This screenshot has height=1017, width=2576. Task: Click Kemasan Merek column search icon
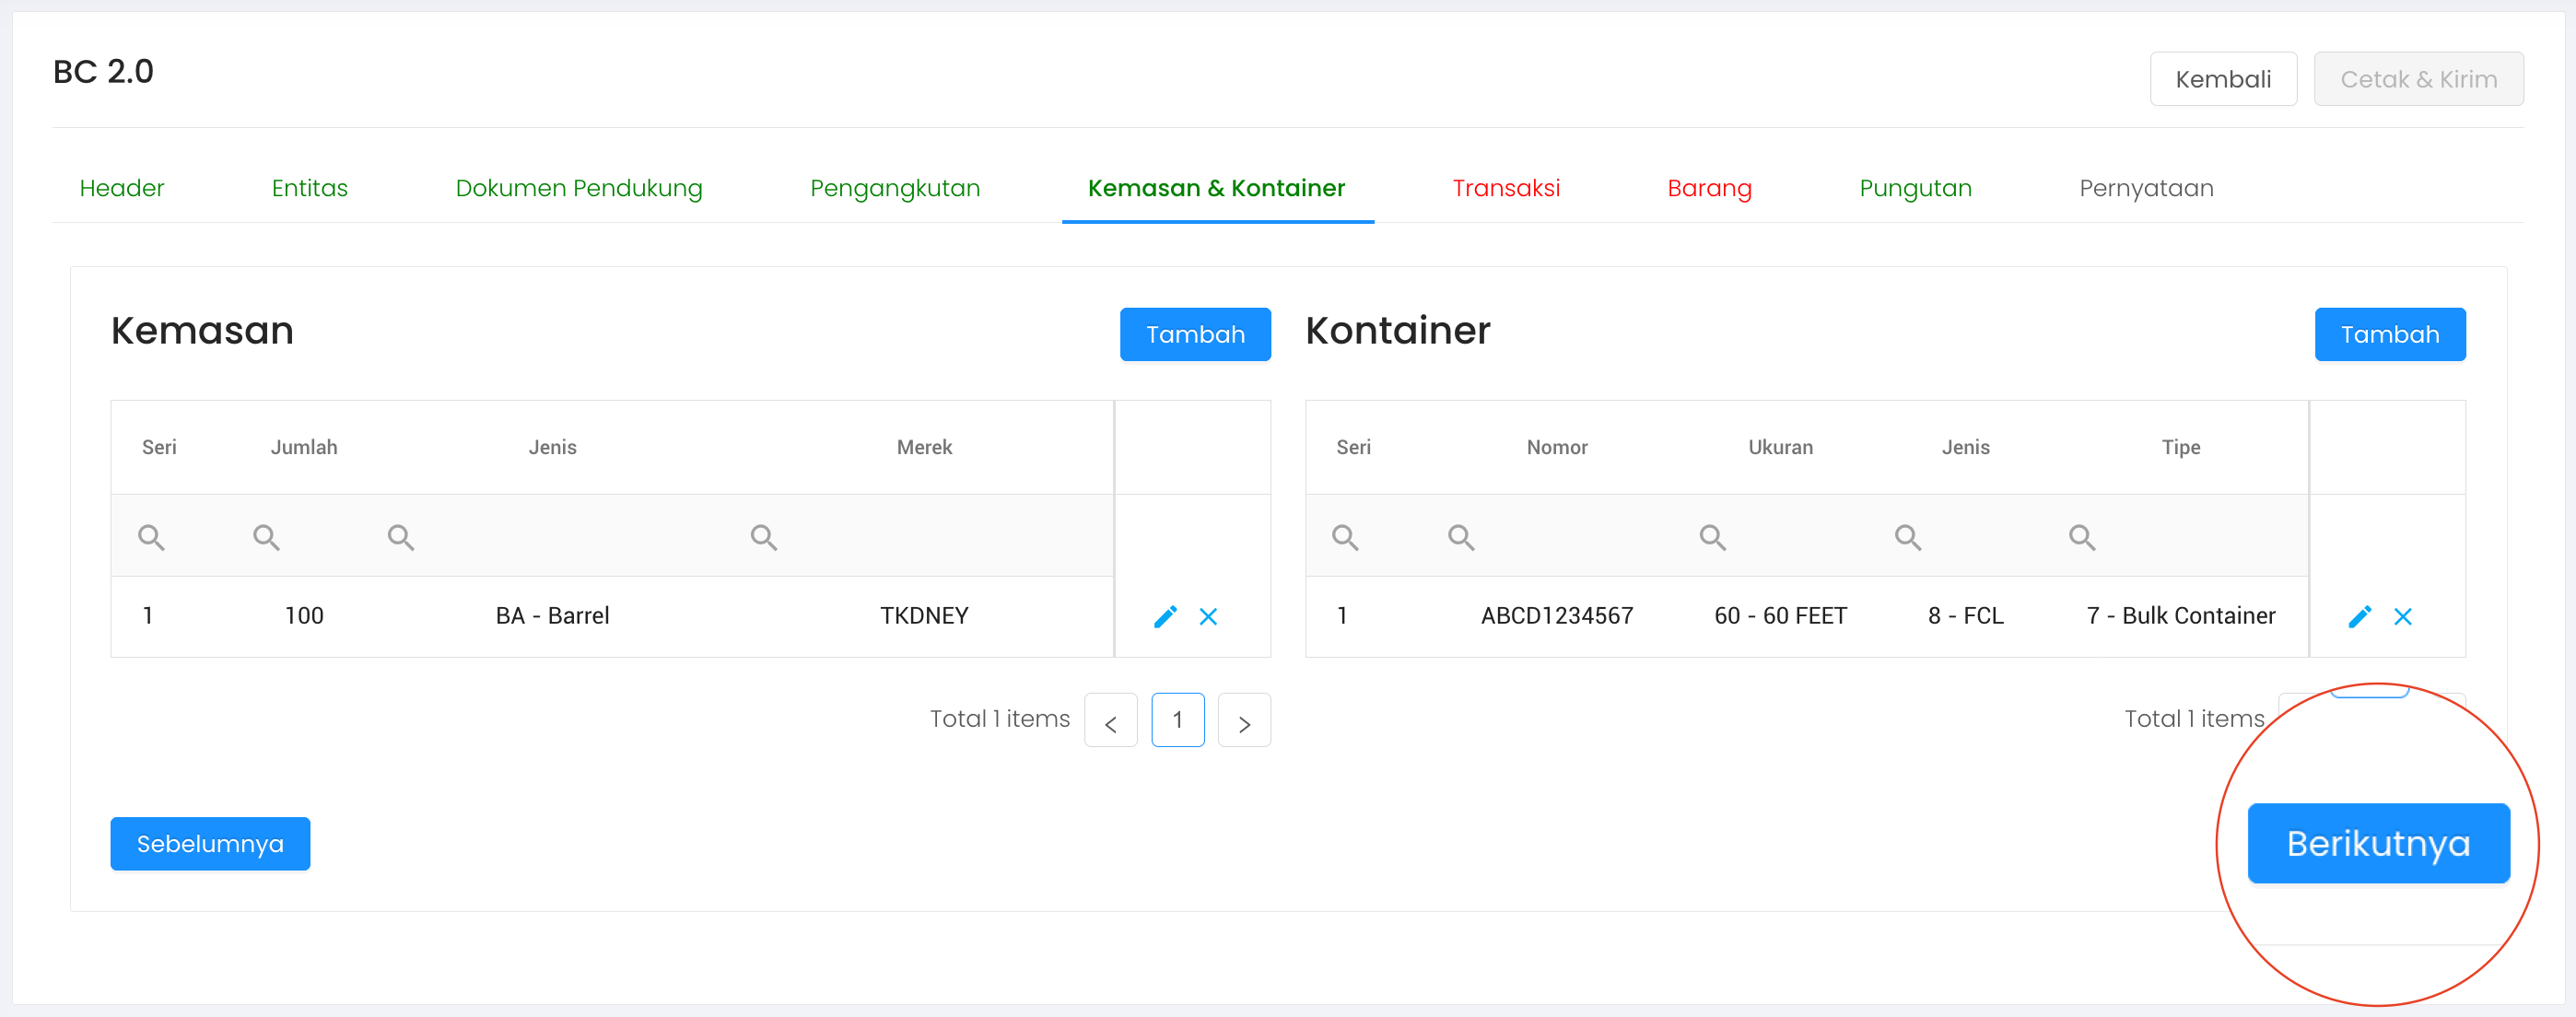tap(763, 537)
